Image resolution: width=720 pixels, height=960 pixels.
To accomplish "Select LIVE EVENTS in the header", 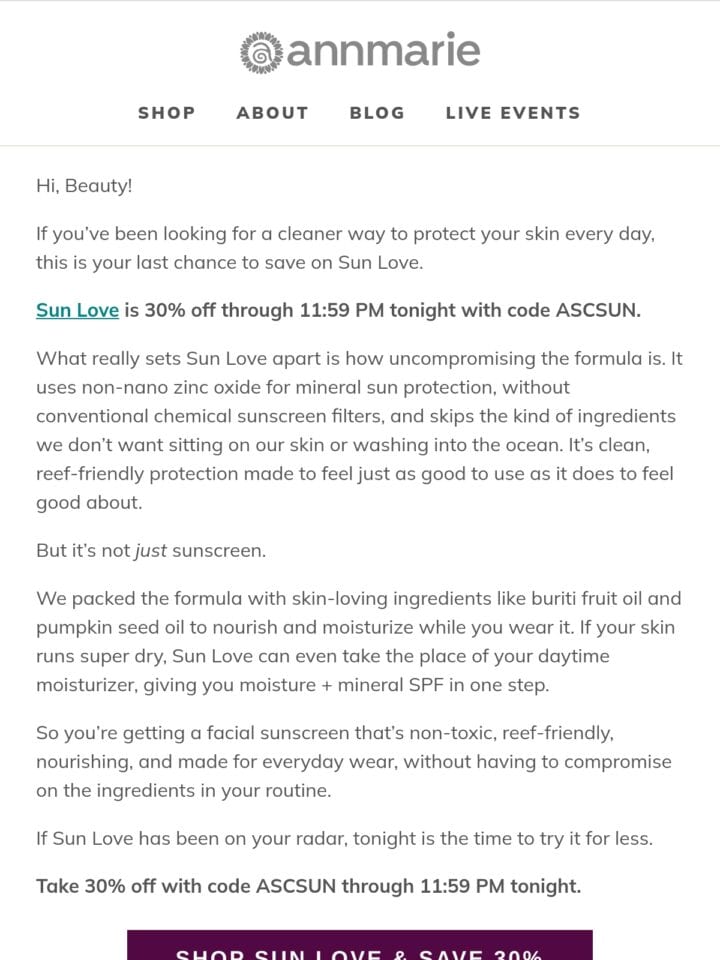I will coord(513,113).
